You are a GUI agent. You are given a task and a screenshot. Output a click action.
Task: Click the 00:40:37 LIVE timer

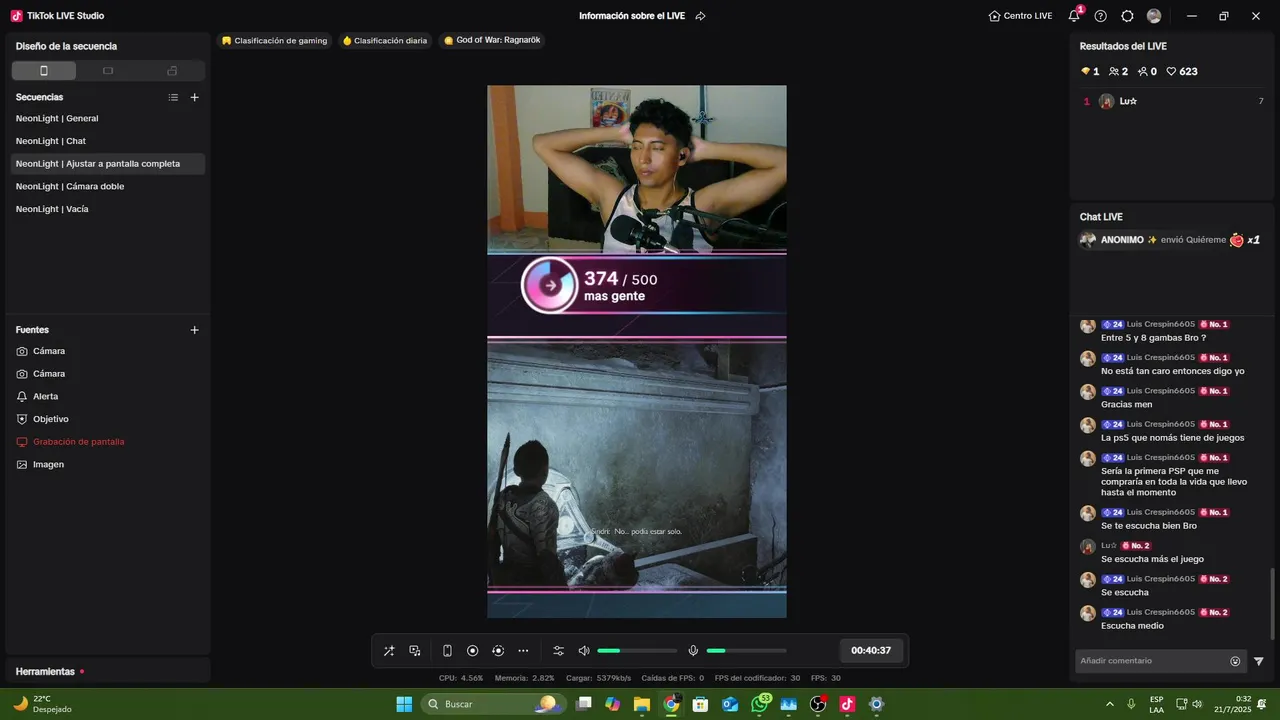pos(871,651)
